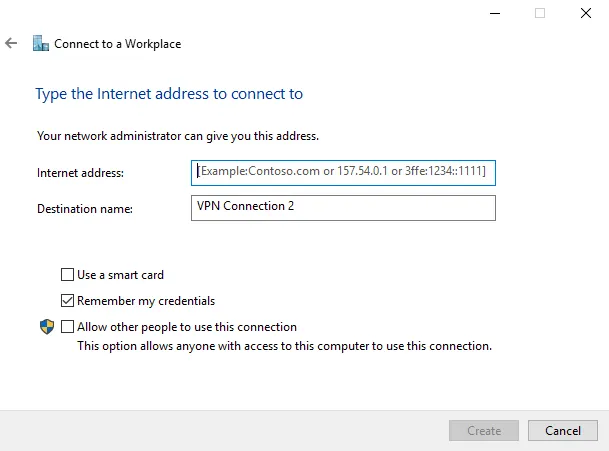Enable the Use a smart card checkbox

(x=68, y=275)
